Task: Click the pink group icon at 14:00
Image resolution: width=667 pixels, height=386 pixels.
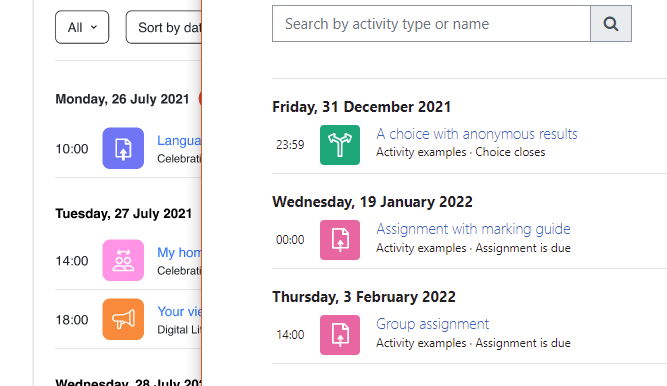Action: pyautogui.click(x=123, y=260)
